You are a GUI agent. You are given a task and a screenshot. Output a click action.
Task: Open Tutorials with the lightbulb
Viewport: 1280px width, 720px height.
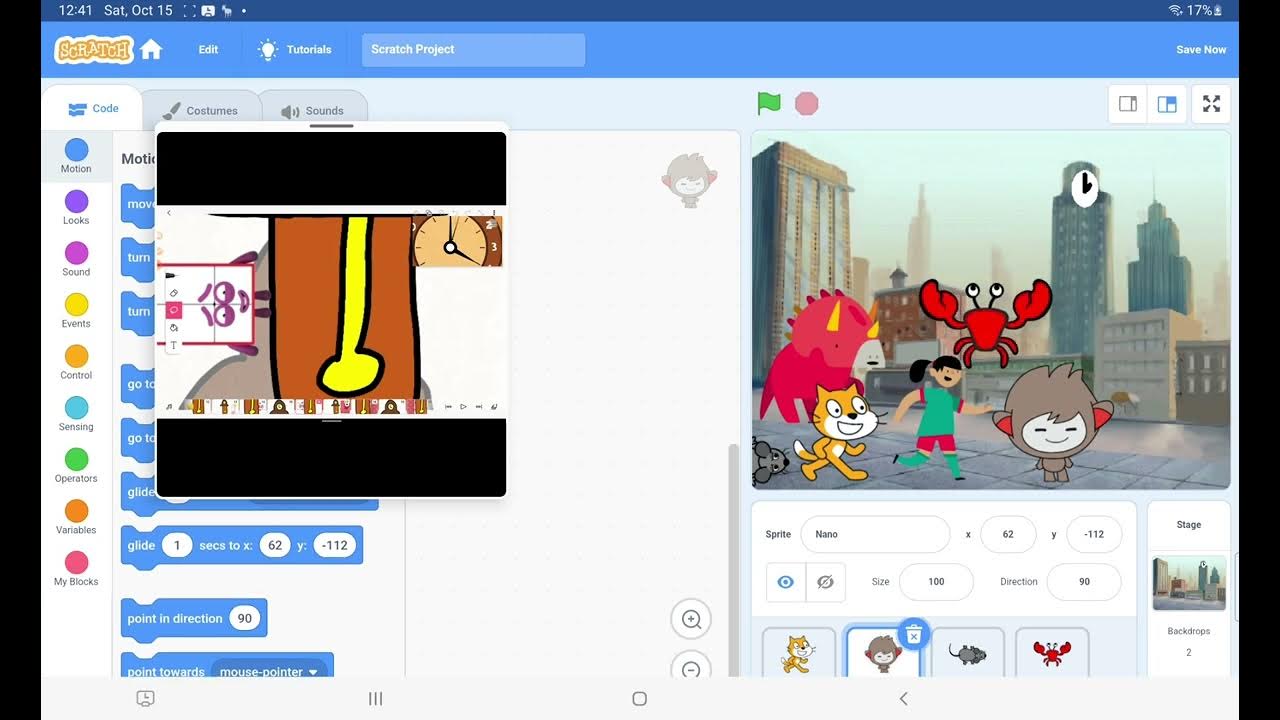pos(294,49)
